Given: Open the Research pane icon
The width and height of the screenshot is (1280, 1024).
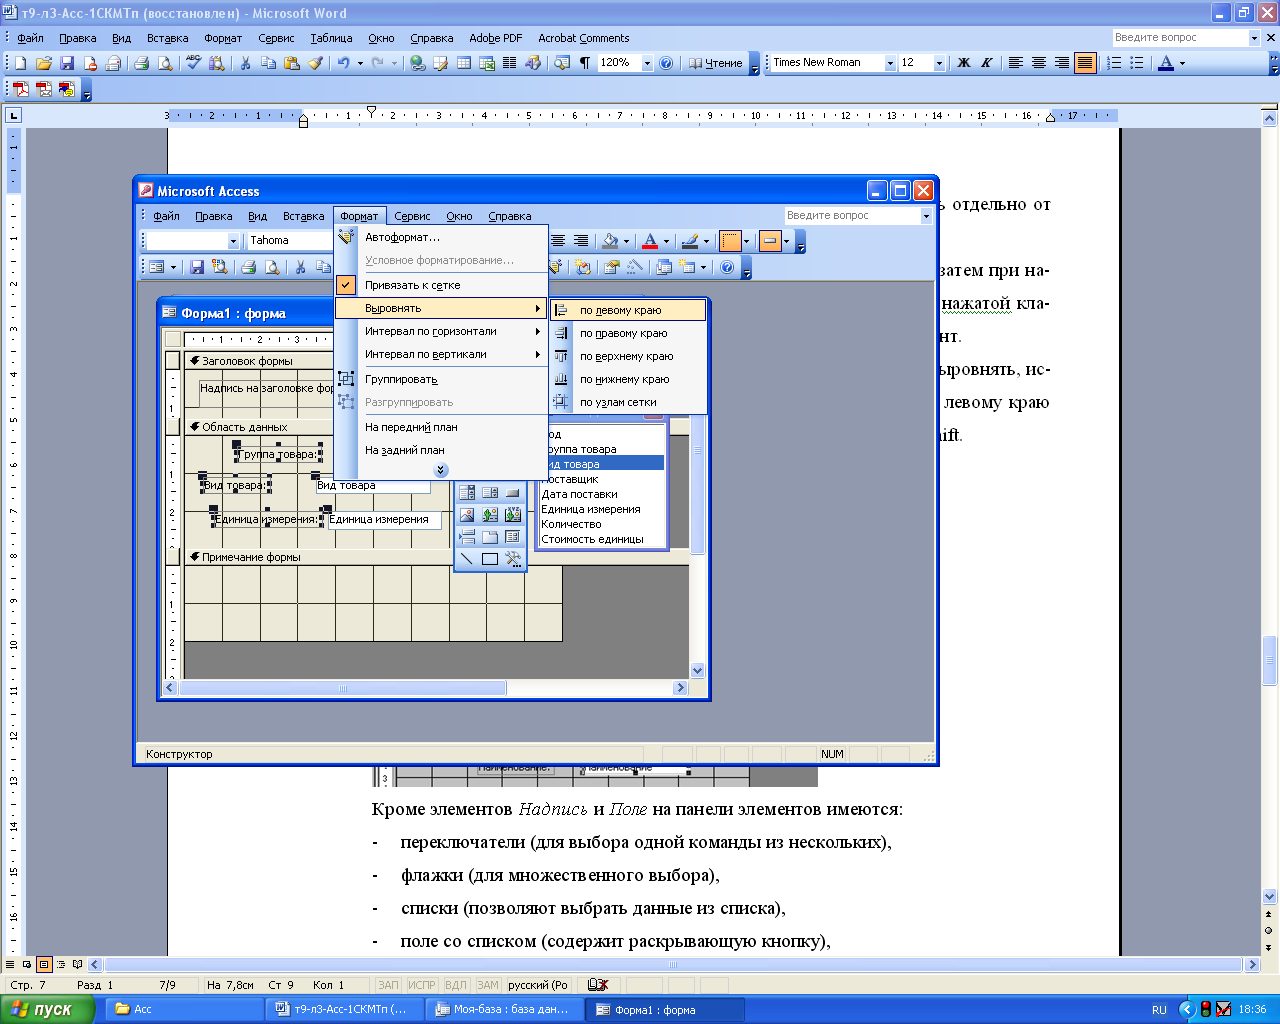Looking at the screenshot, I should coord(217,63).
